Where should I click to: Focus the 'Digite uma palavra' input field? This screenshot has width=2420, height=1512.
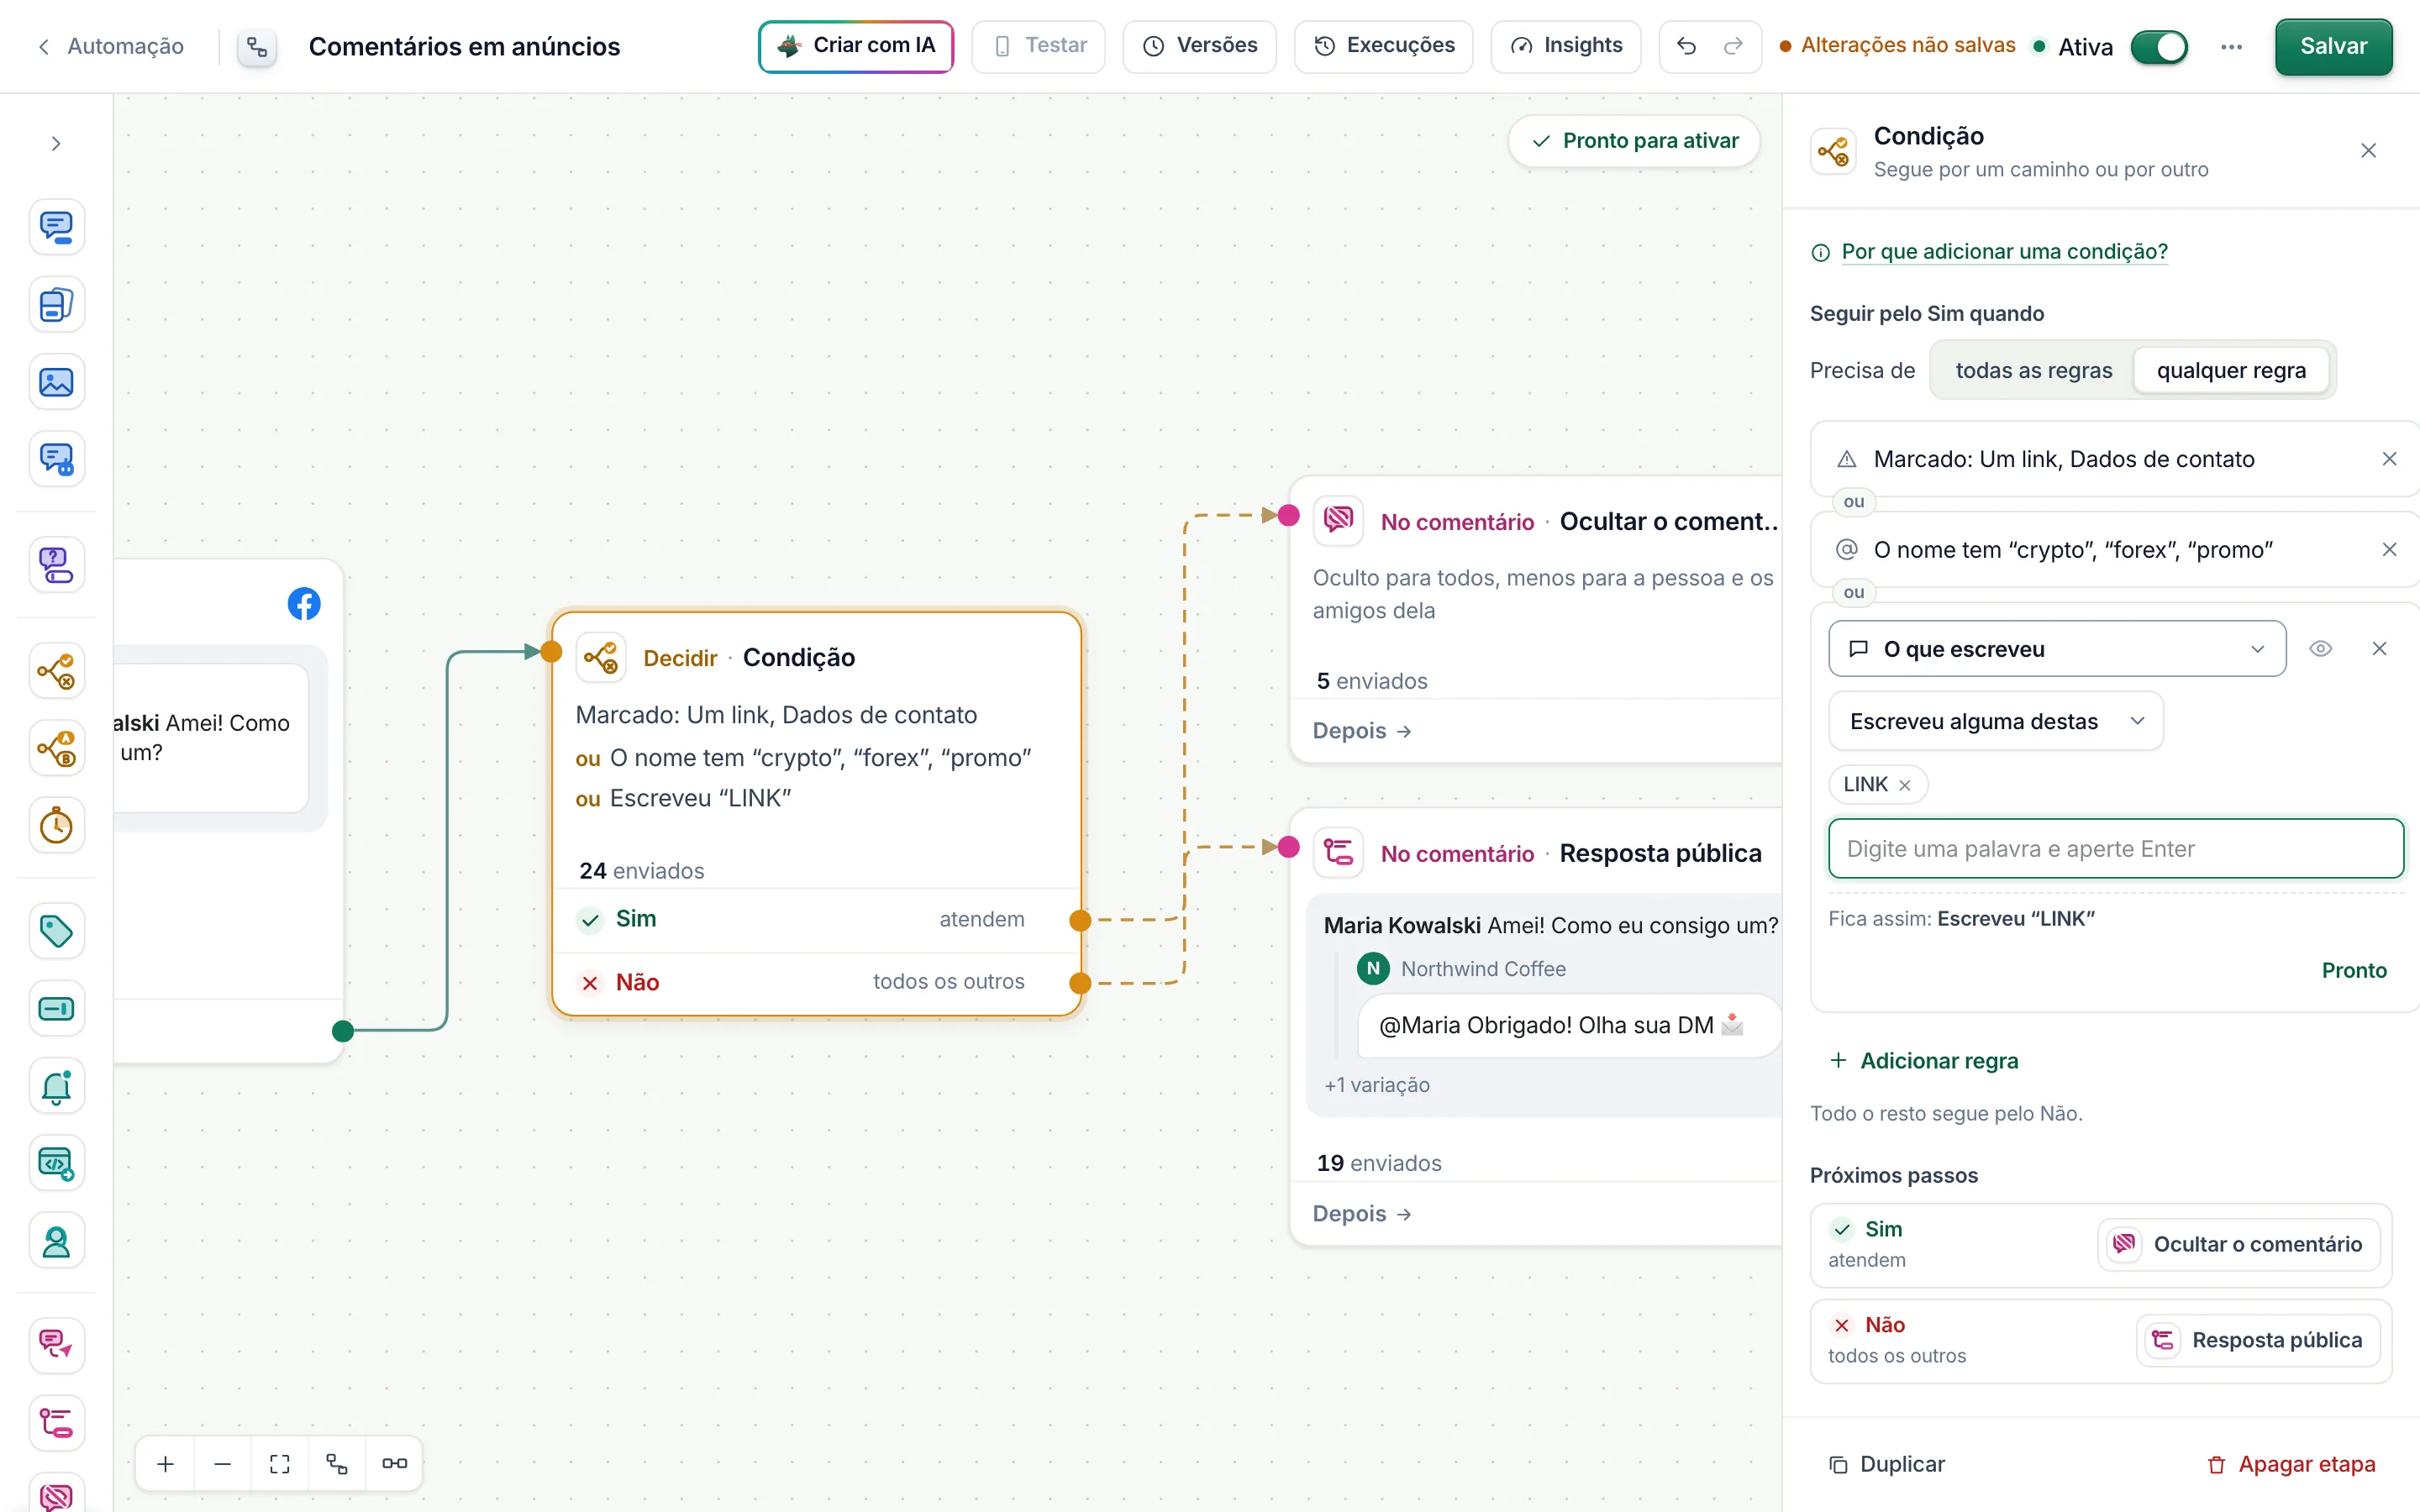click(2115, 849)
